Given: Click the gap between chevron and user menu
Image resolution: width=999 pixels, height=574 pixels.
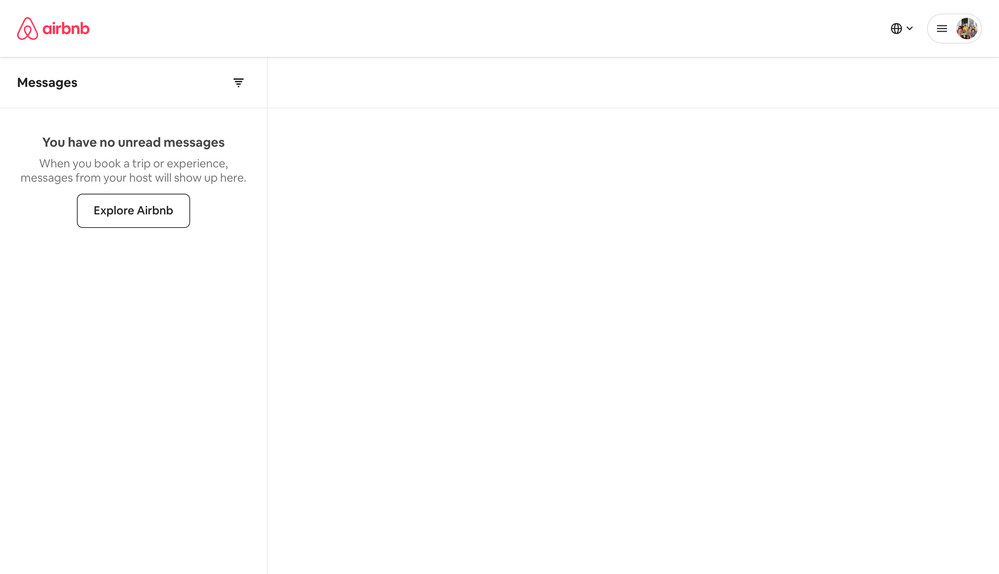Looking at the screenshot, I should point(921,29).
